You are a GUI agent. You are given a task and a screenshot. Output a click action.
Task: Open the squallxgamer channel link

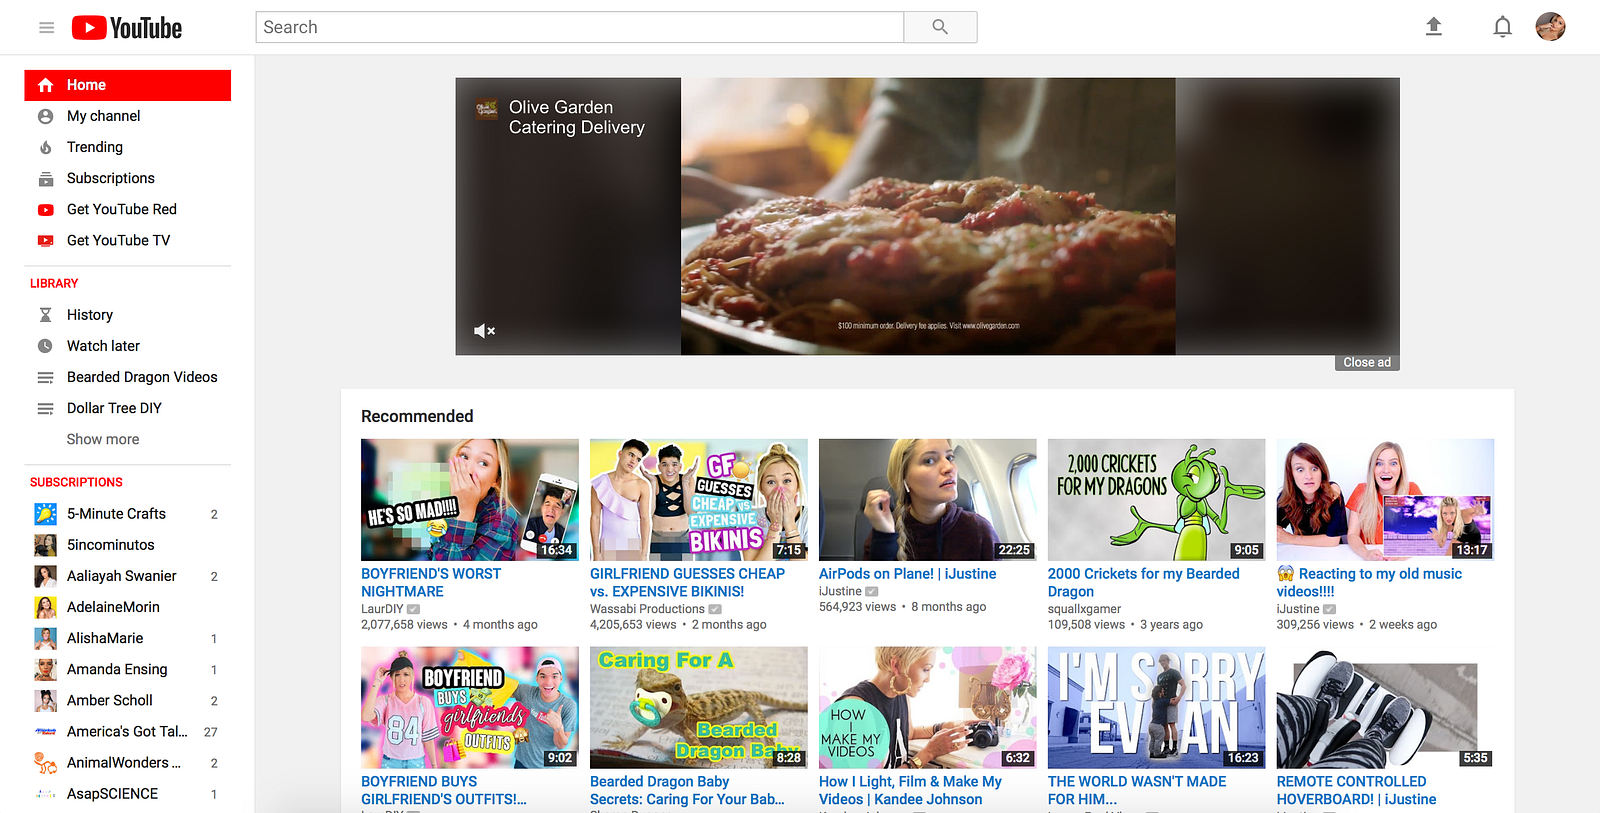(1084, 609)
